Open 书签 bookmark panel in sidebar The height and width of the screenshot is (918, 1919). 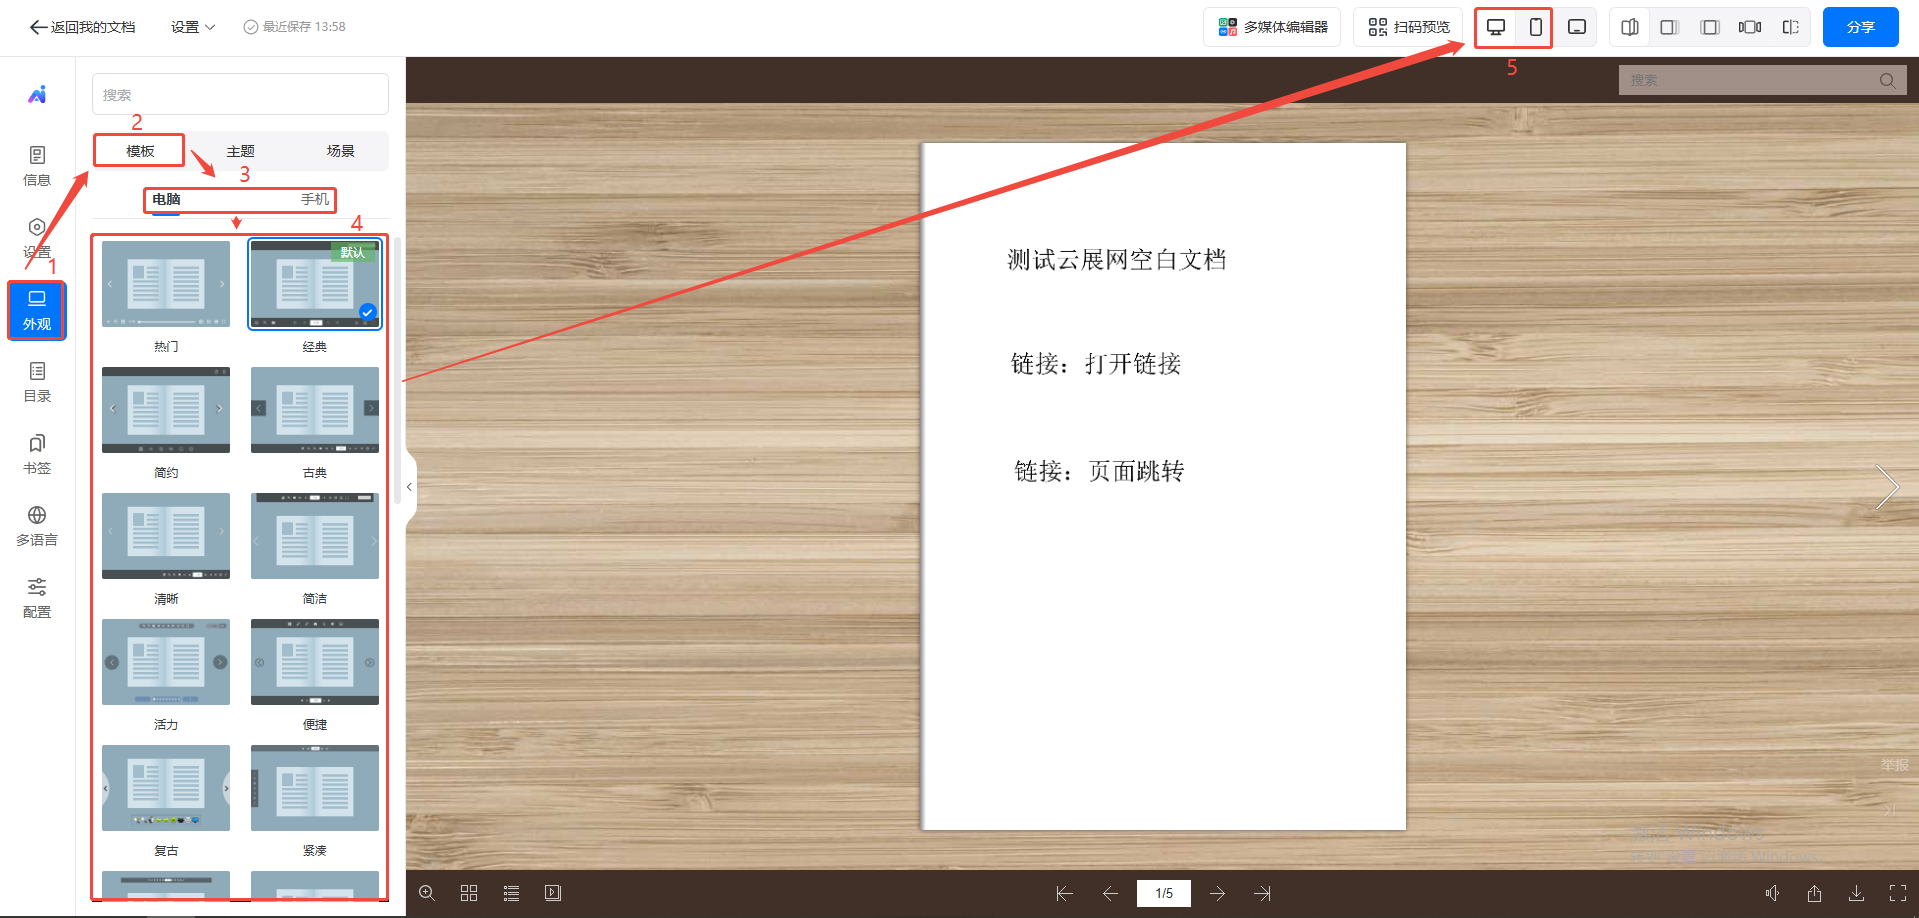pyautogui.click(x=37, y=453)
